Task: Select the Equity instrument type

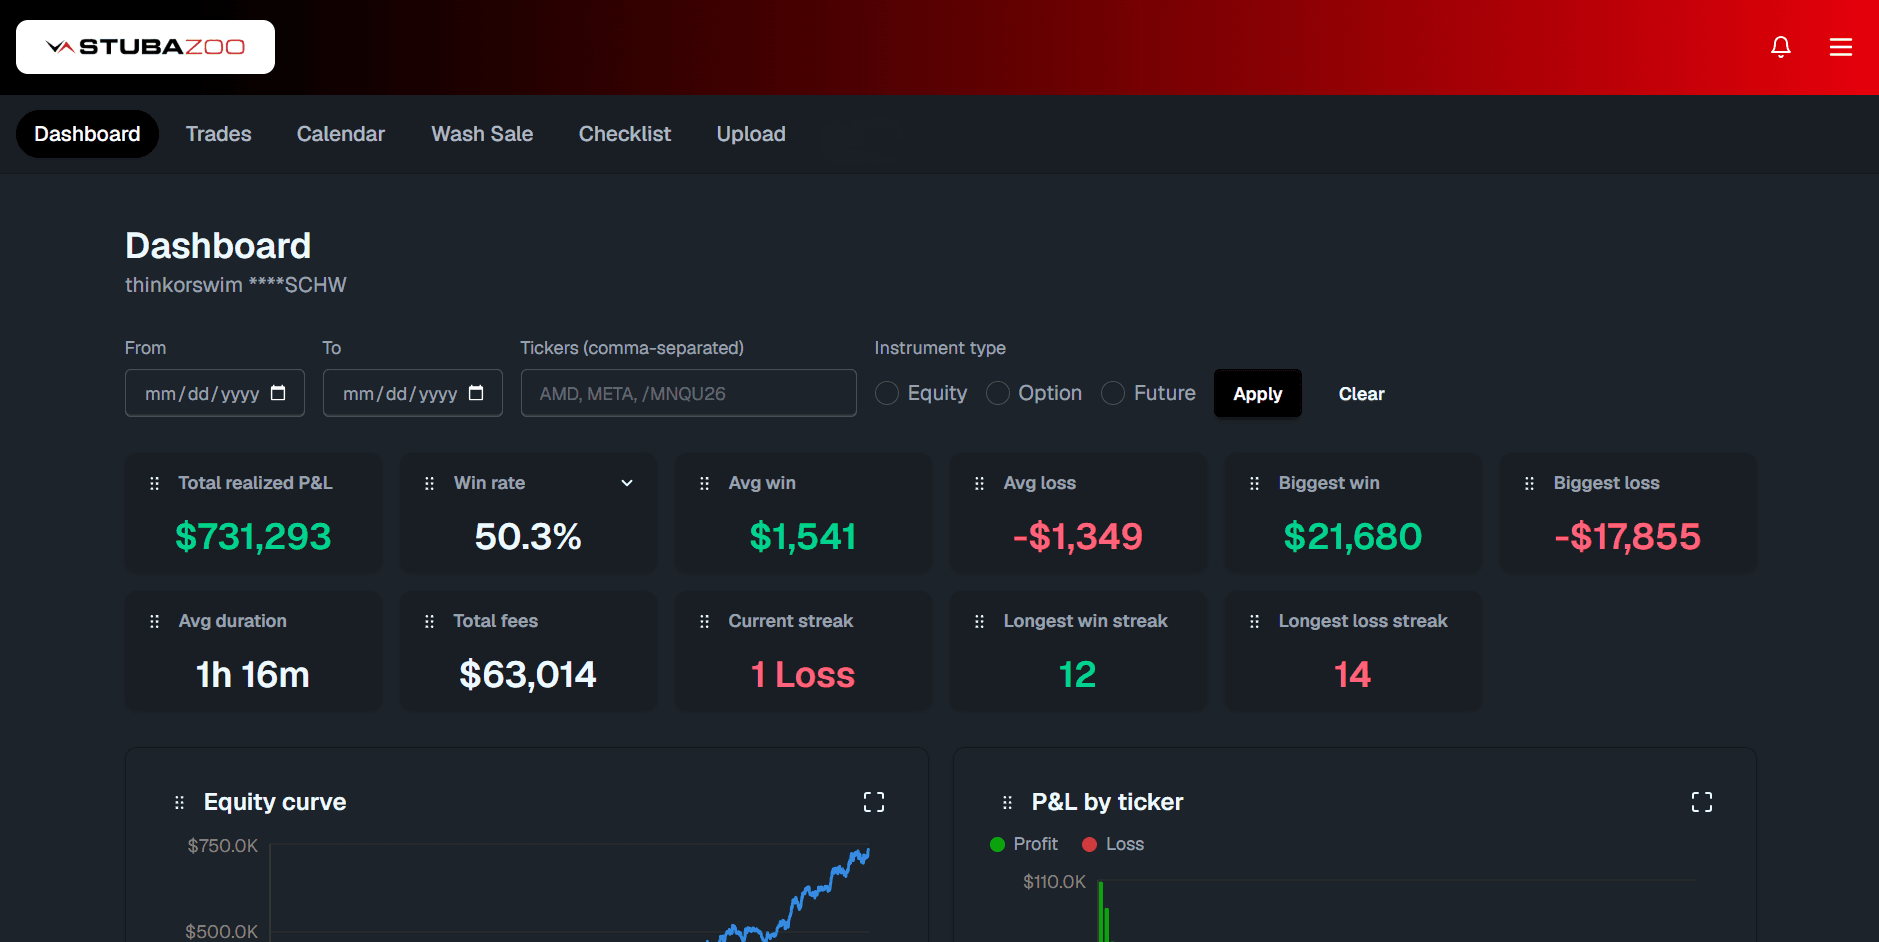Action: (x=887, y=393)
